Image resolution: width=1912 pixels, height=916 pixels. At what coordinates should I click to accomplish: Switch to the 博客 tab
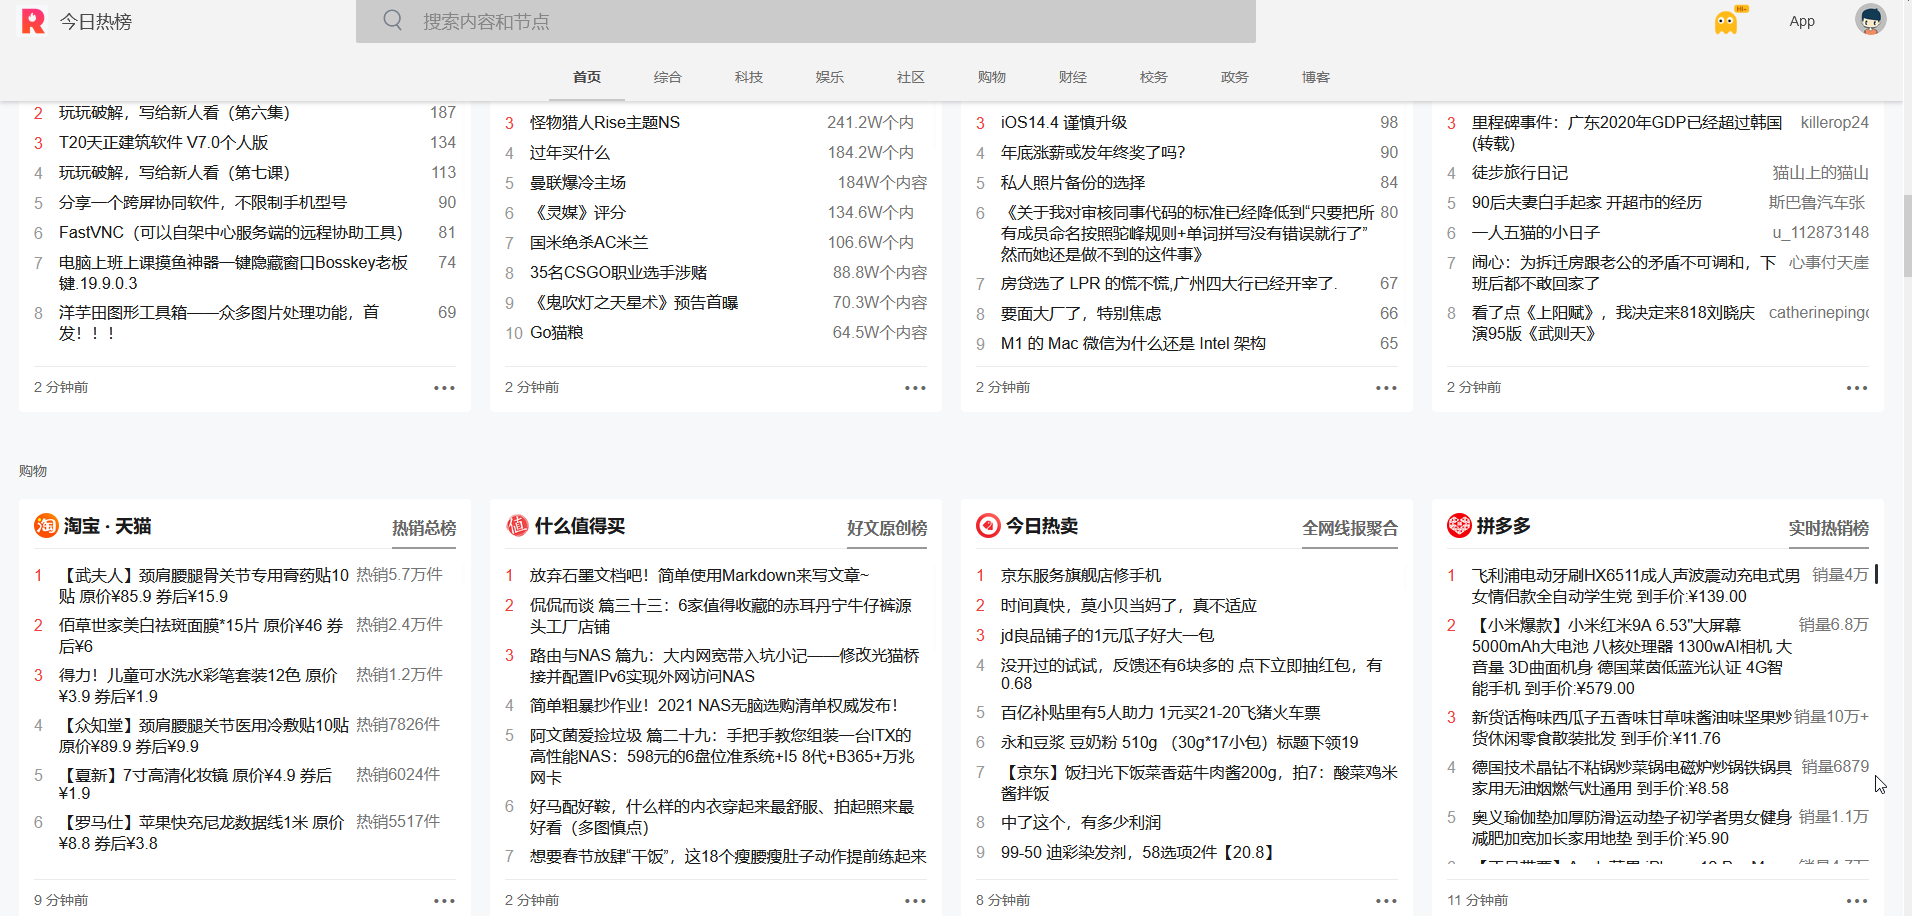1316,77
